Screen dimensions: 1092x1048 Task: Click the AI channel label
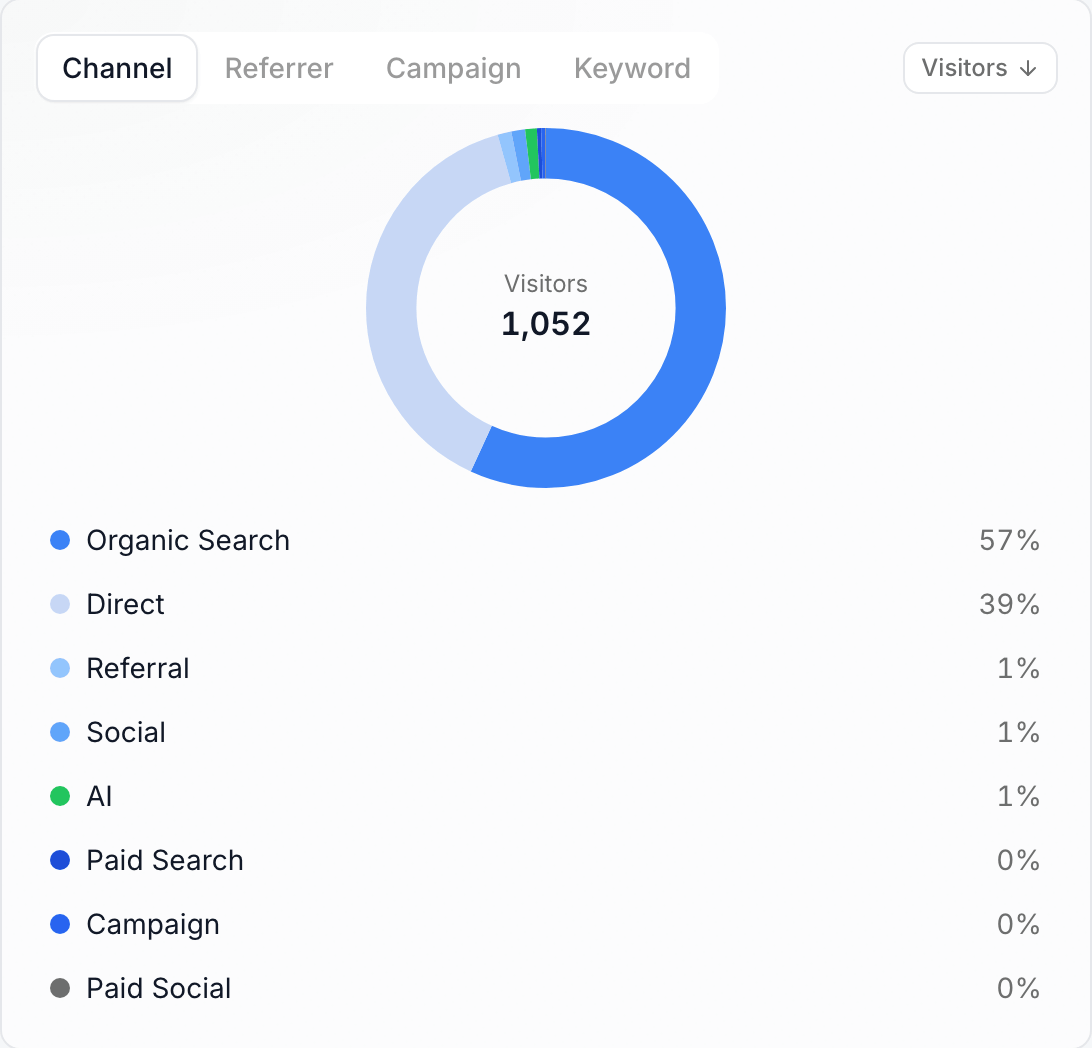point(99,796)
